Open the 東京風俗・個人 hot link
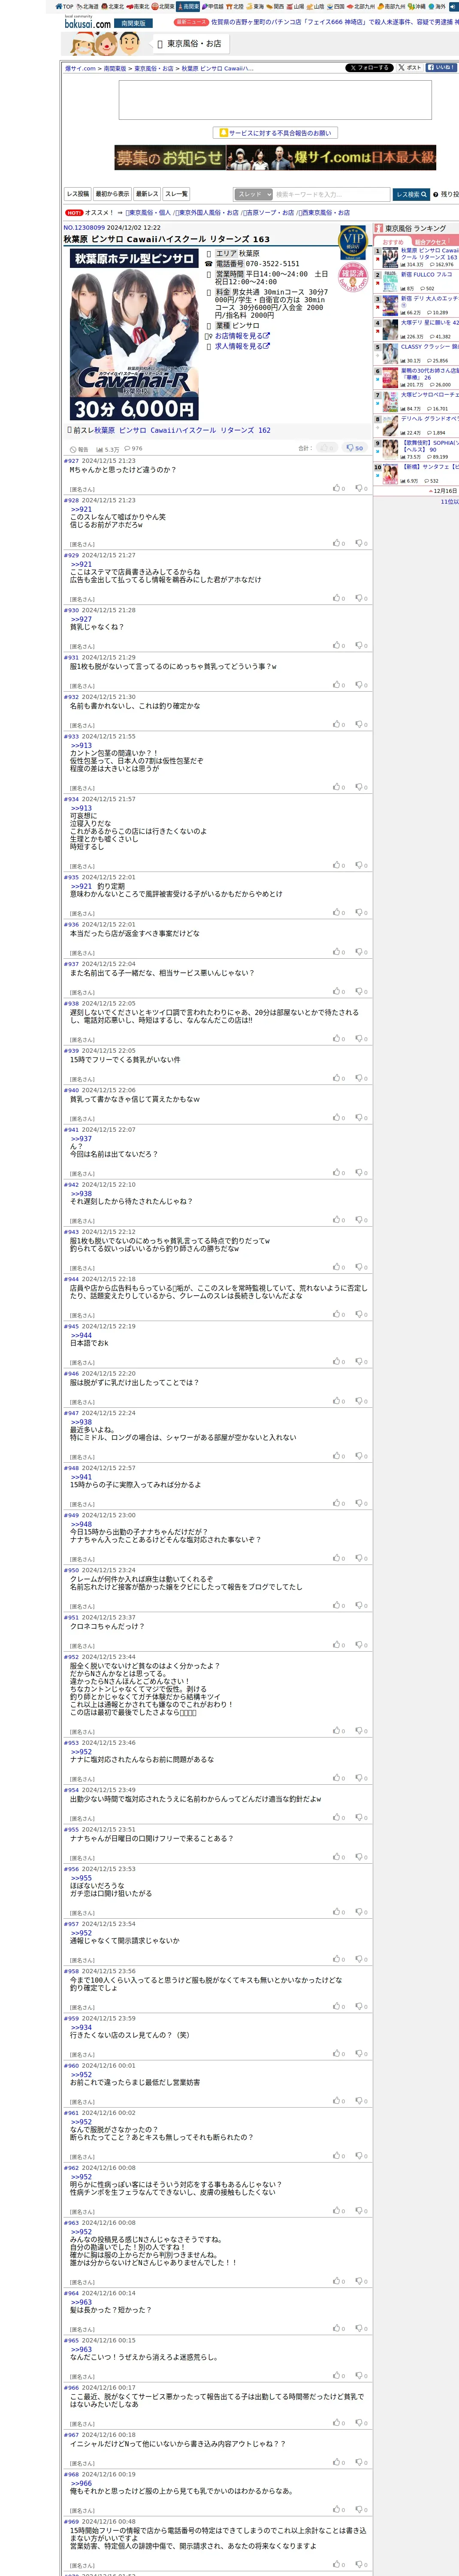This screenshot has width=459, height=2576. click(x=149, y=212)
